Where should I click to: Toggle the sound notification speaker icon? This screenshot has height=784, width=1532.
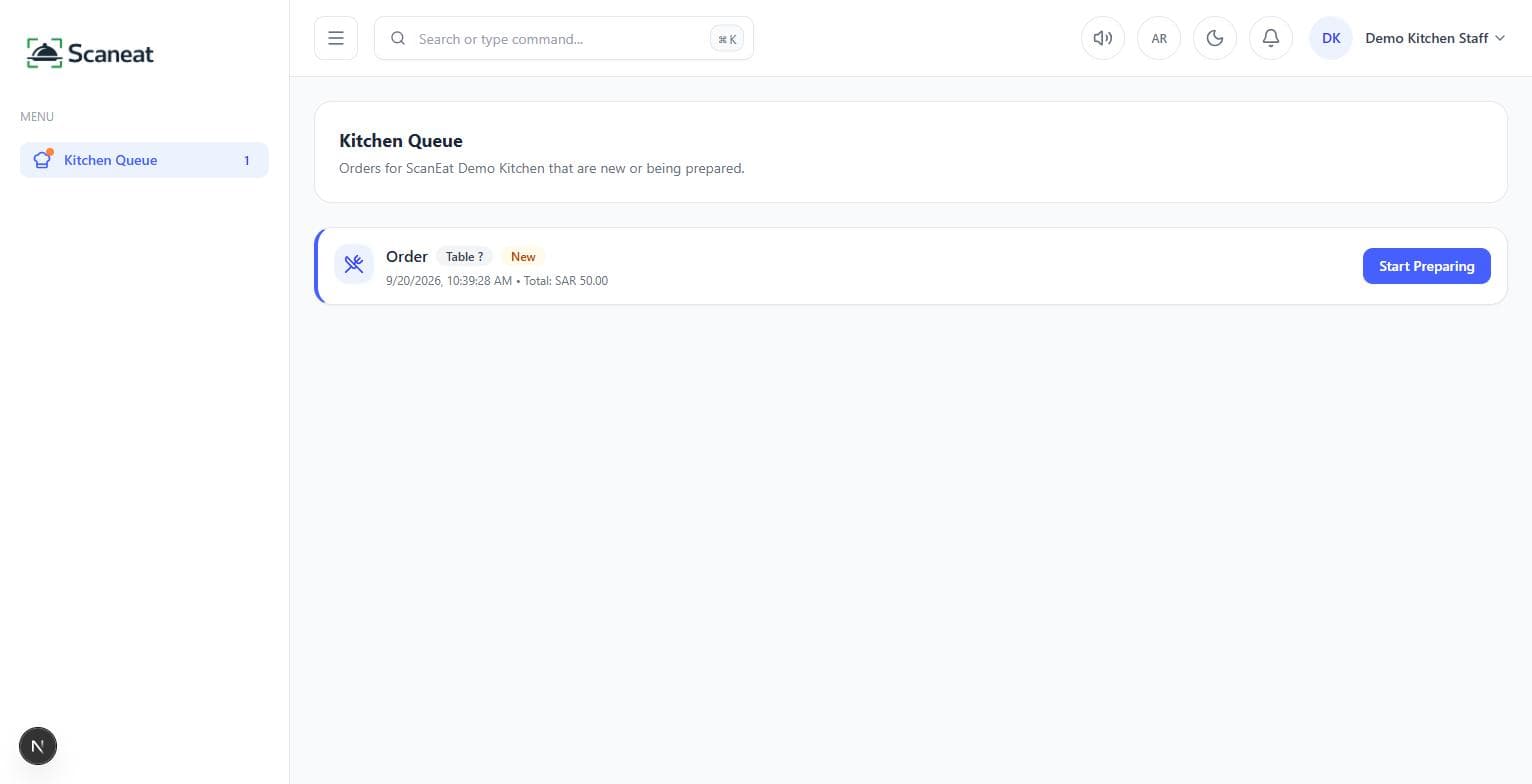click(1103, 38)
